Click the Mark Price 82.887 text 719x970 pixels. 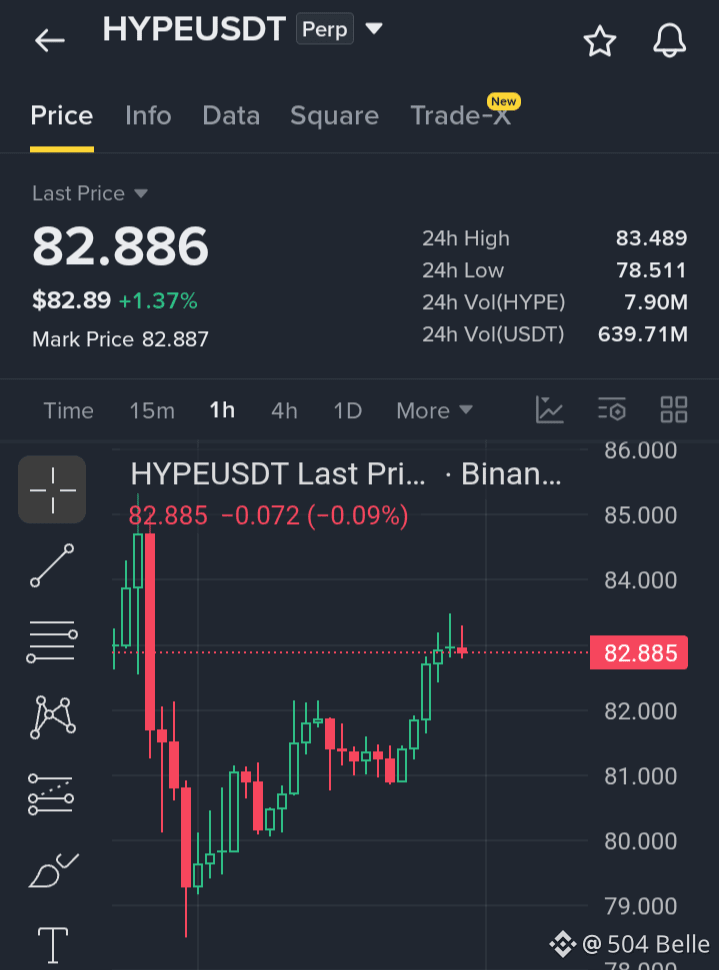tap(121, 339)
